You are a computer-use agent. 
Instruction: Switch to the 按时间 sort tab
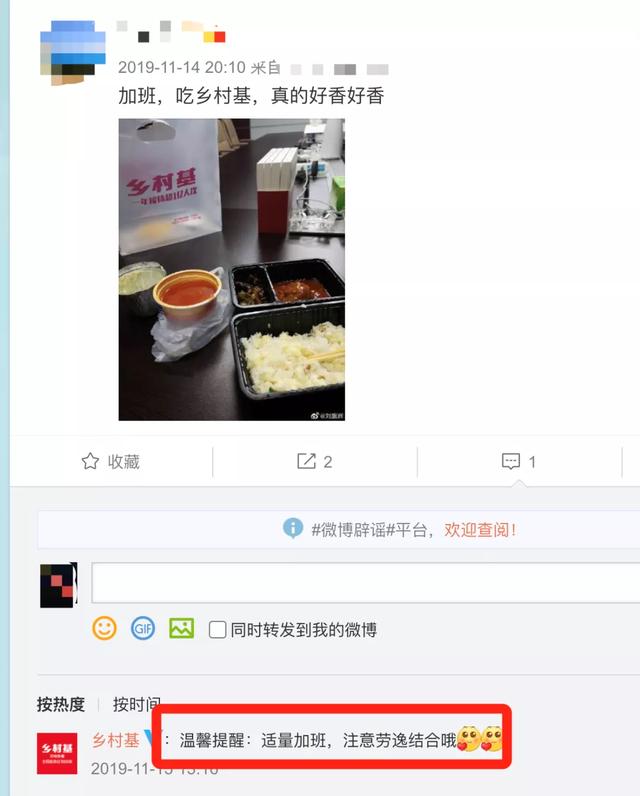pos(137,704)
